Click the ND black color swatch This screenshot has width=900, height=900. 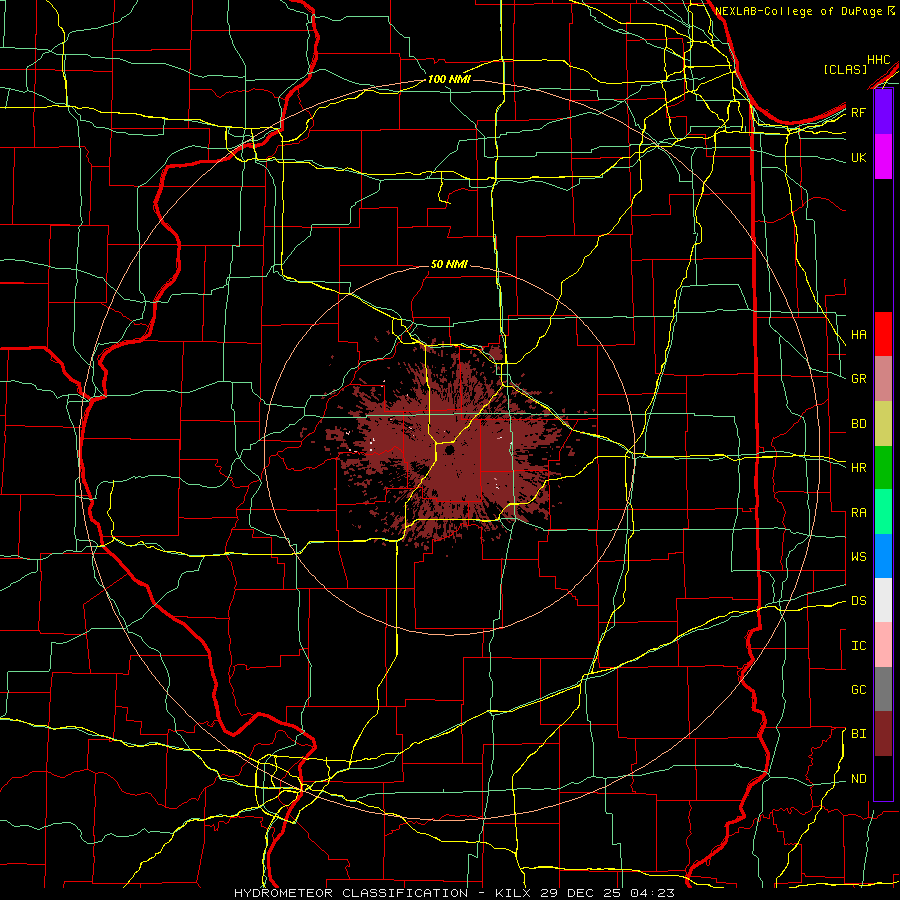click(883, 778)
